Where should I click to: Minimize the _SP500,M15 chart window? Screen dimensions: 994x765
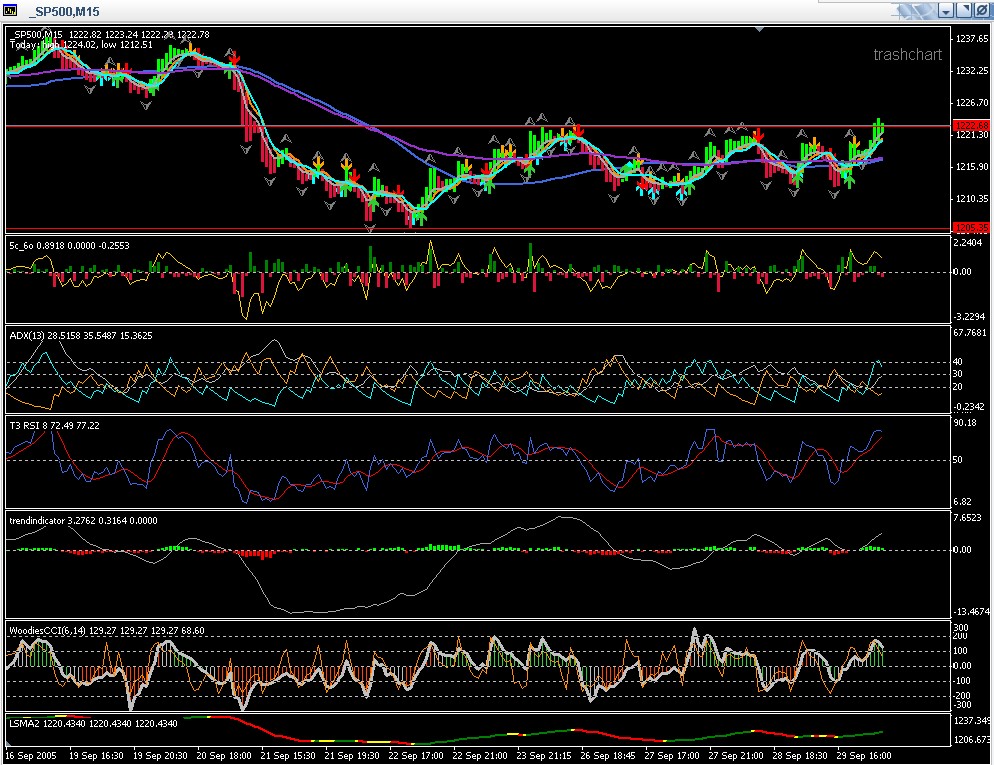click(946, 10)
